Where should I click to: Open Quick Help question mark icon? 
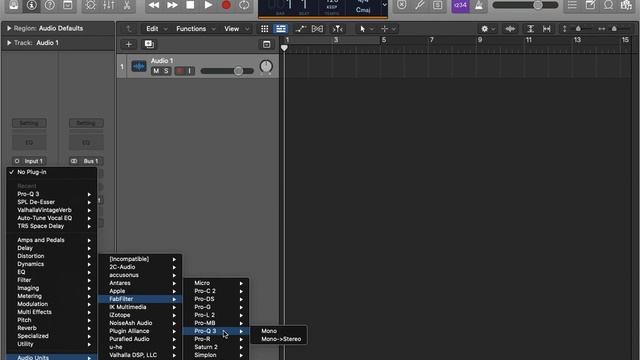[49, 5]
